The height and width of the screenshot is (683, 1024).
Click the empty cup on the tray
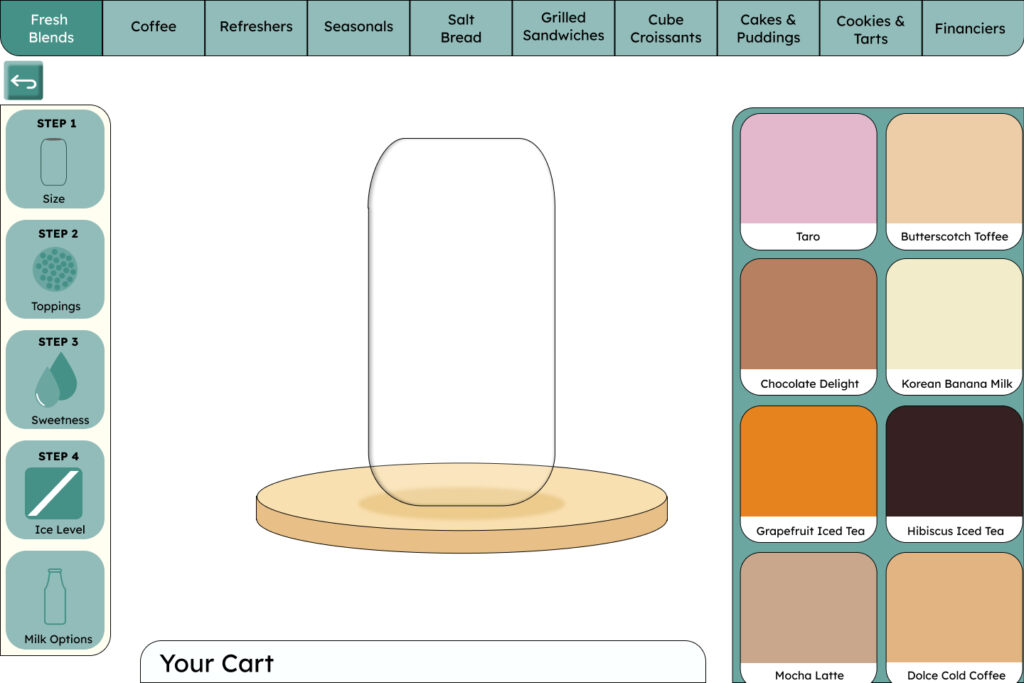[x=461, y=320]
